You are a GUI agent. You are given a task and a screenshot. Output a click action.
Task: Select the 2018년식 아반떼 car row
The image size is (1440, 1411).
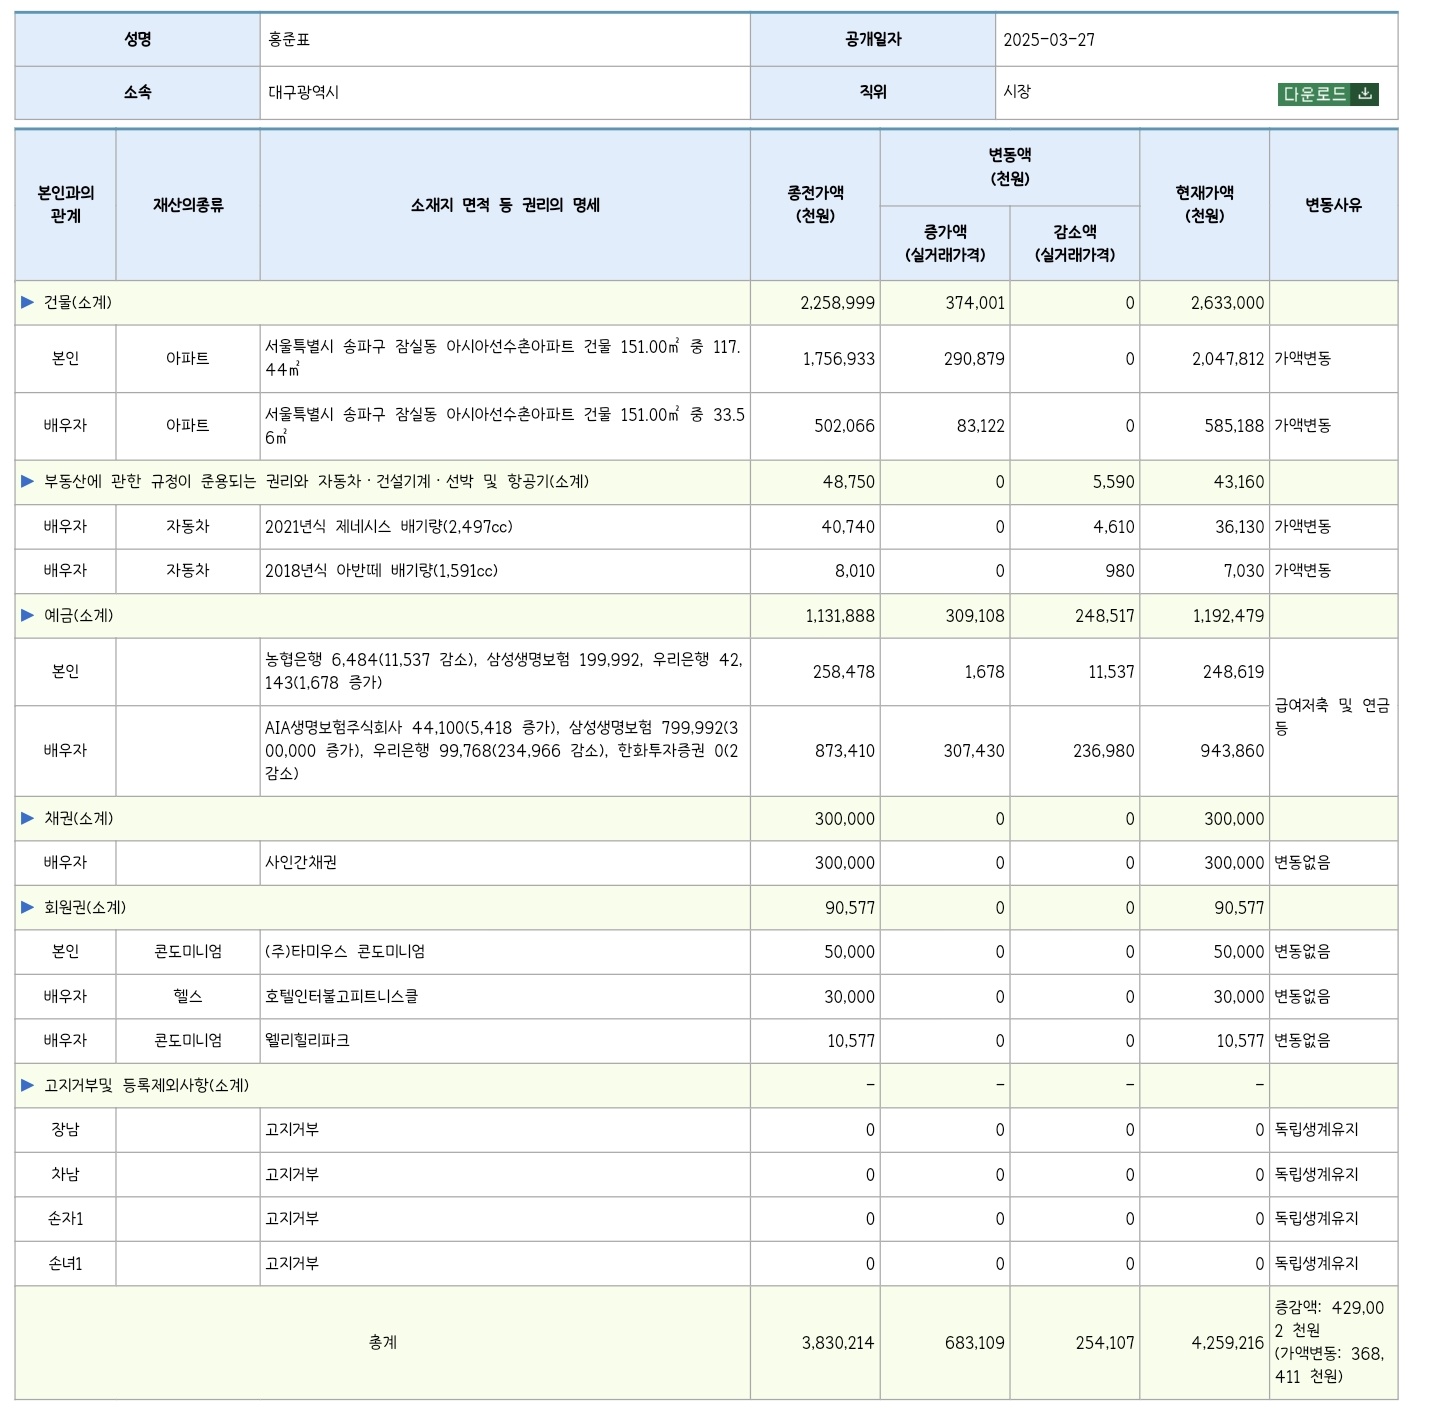[x=706, y=571]
